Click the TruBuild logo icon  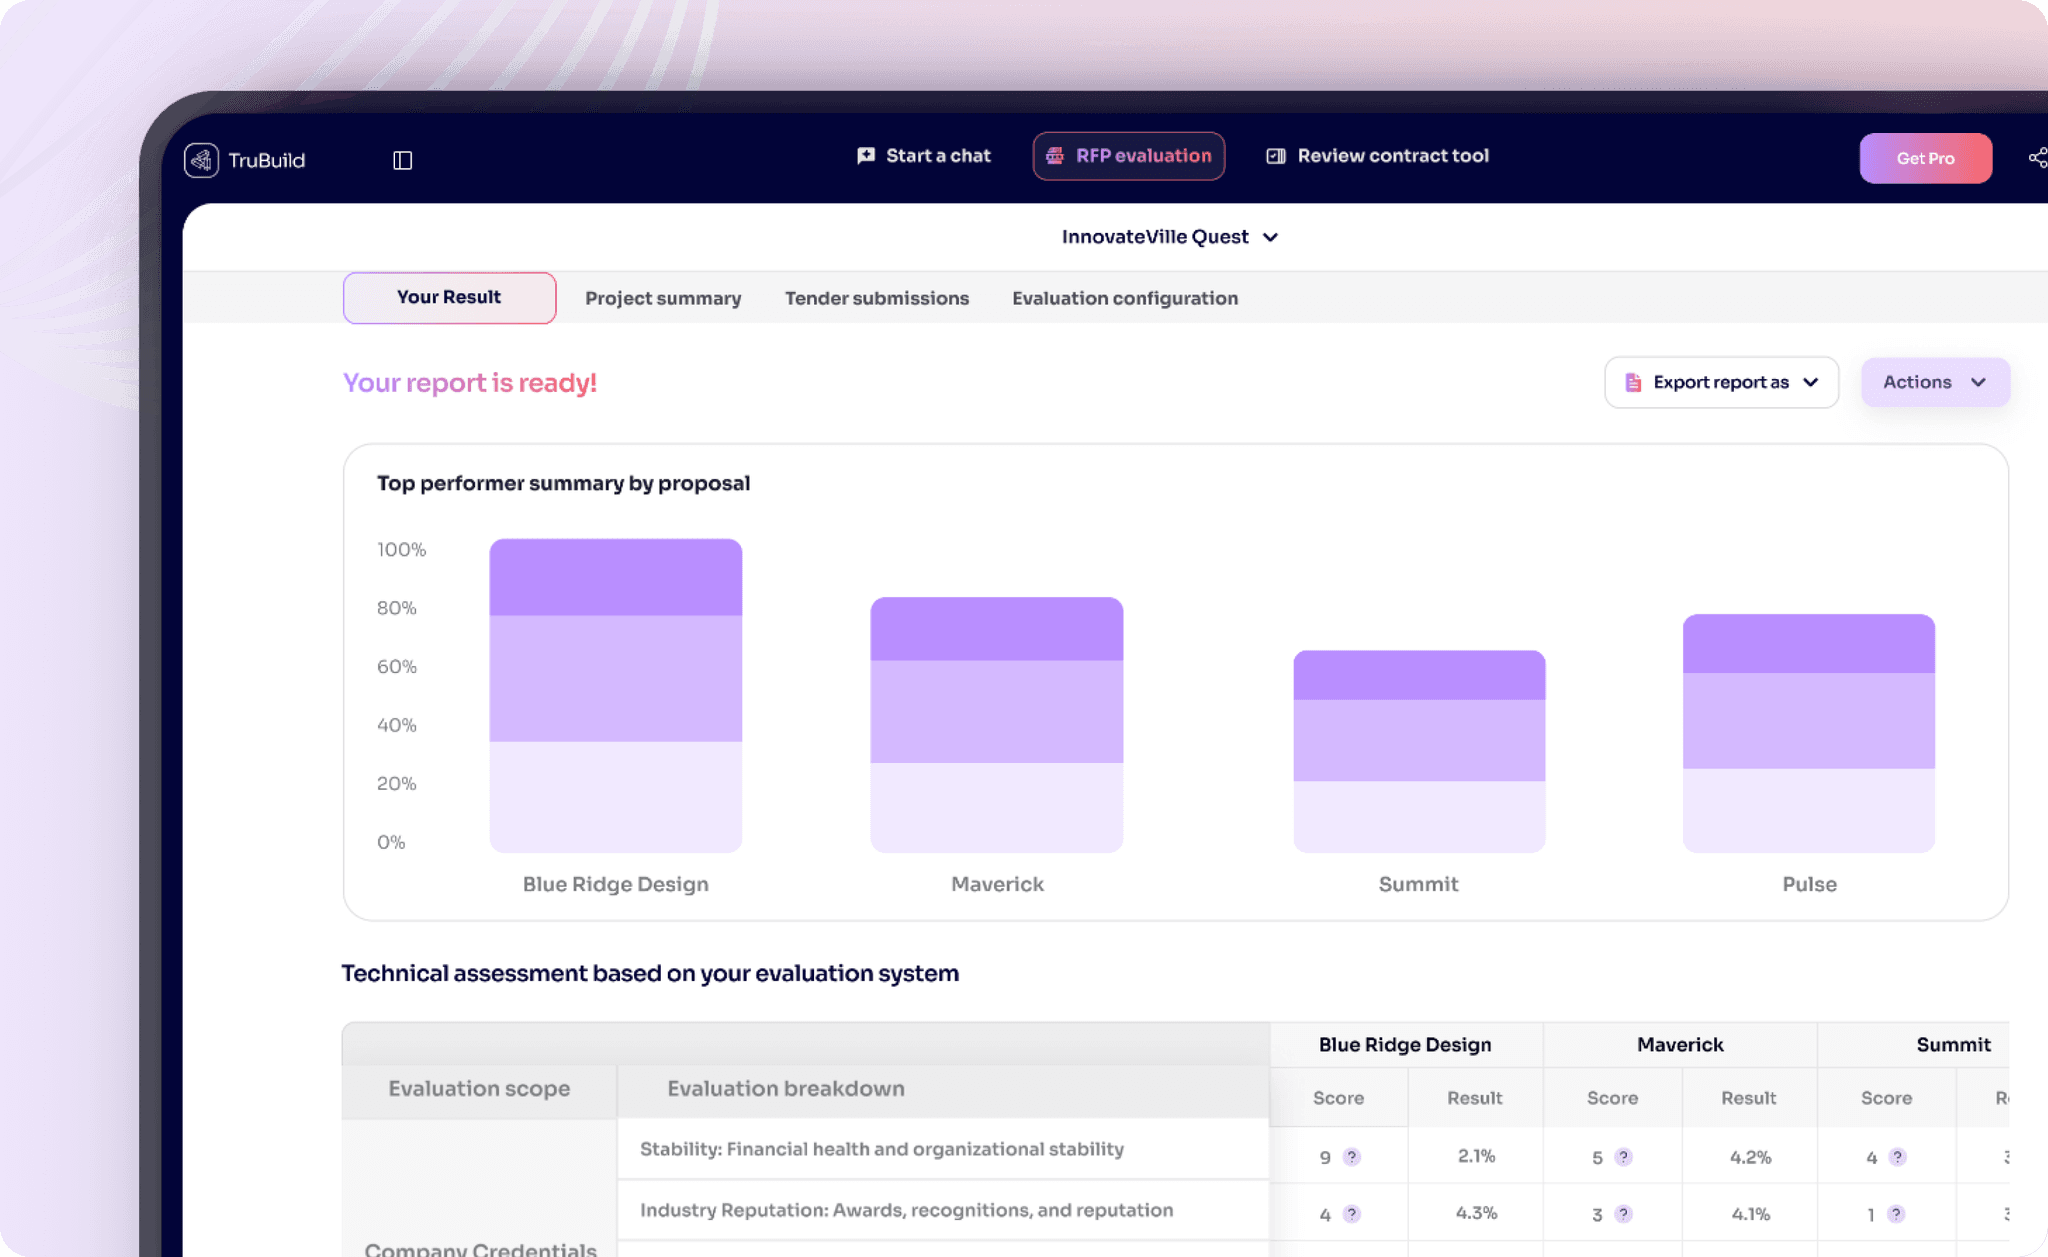click(201, 160)
